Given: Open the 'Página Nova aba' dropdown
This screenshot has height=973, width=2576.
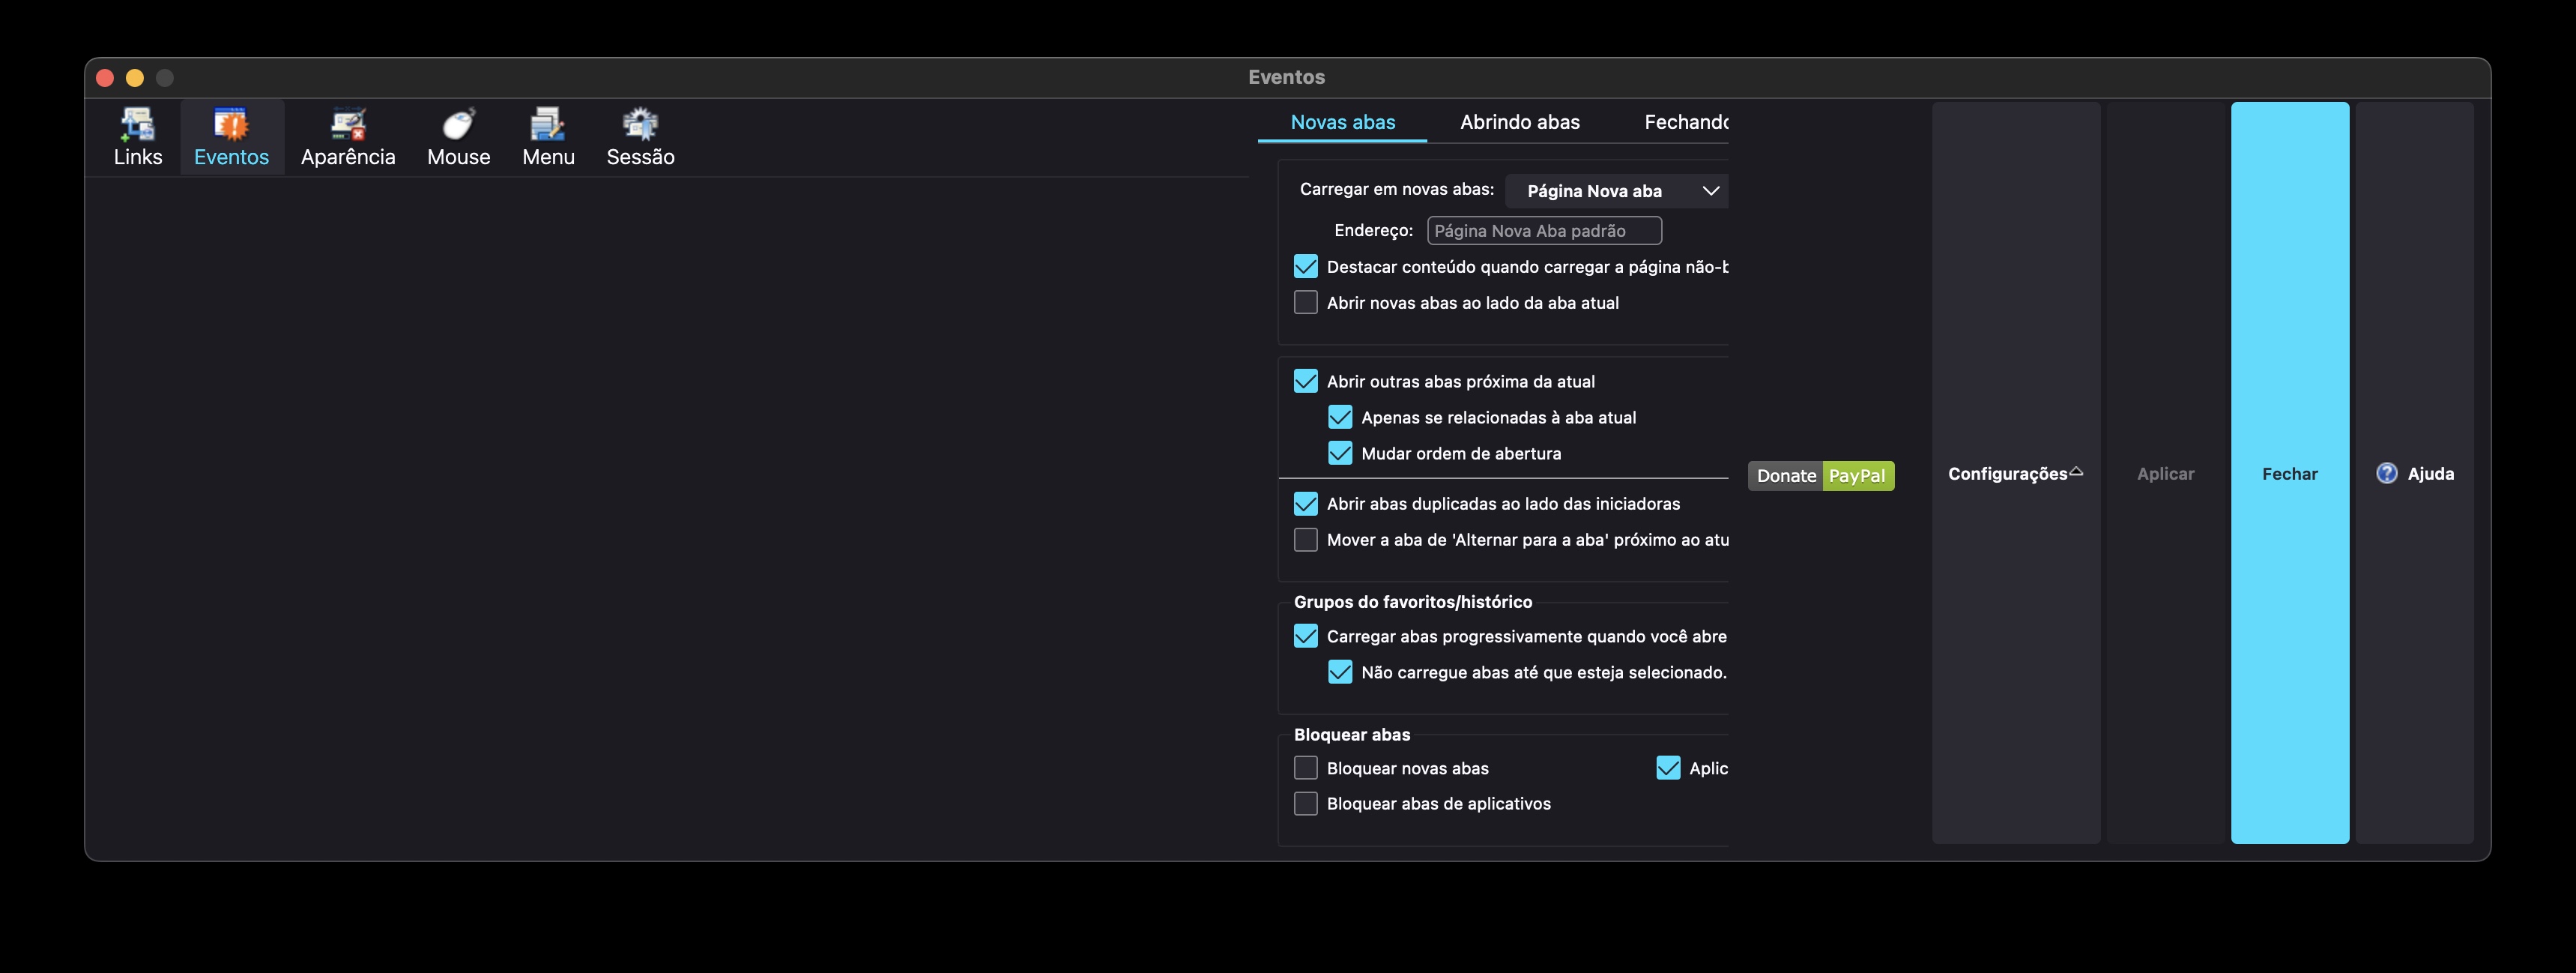Looking at the screenshot, I should click(x=1616, y=190).
